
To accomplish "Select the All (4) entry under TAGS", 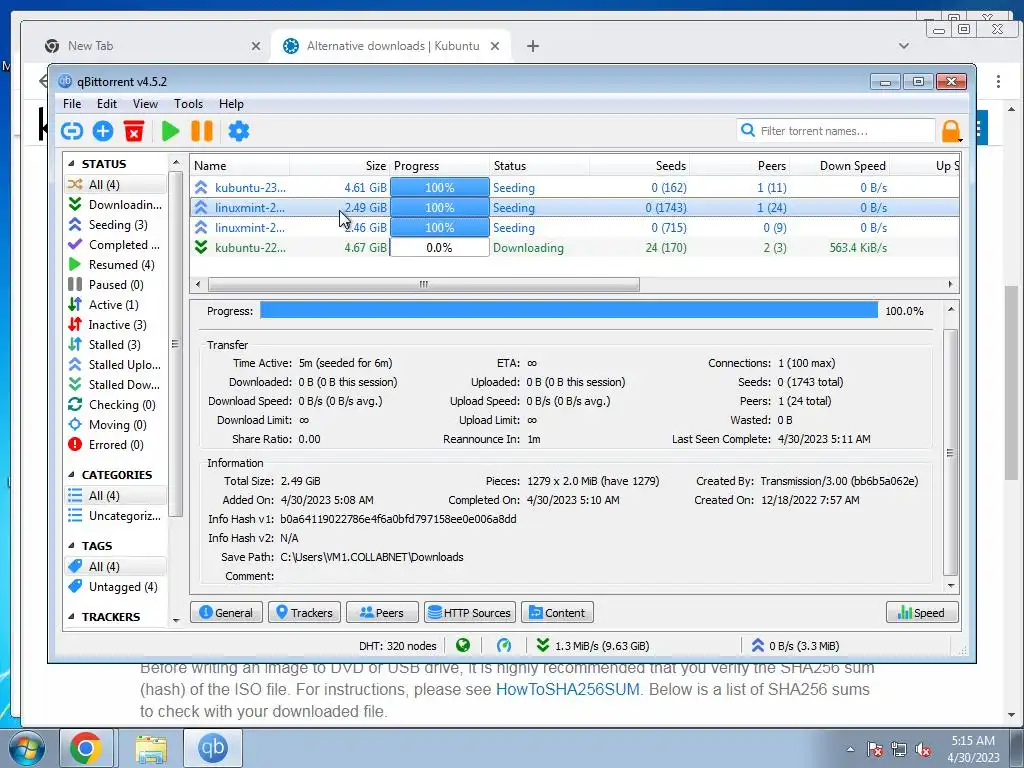I will 116,567.
